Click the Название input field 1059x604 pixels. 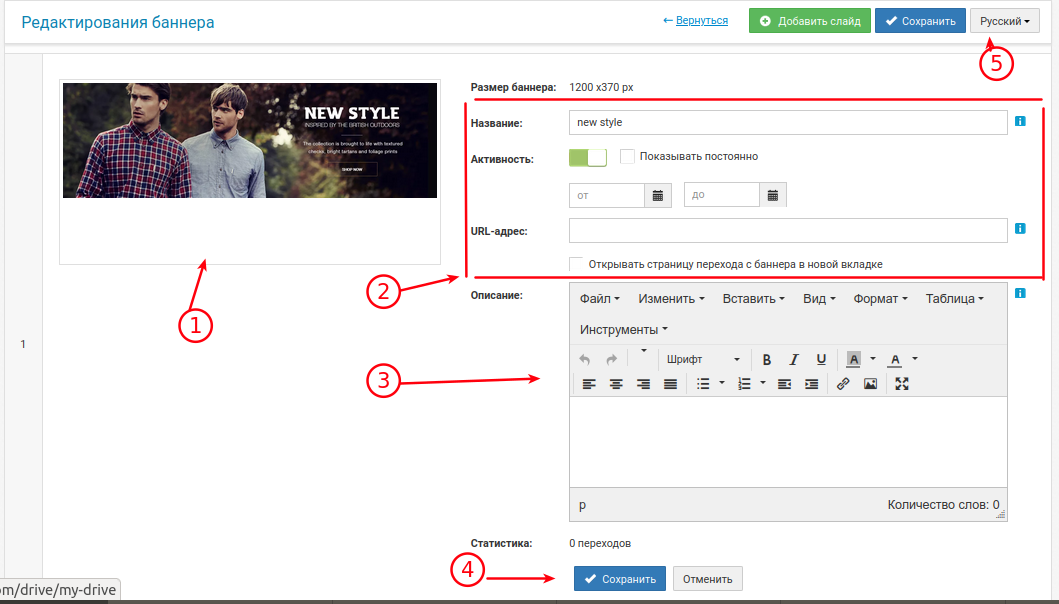coord(788,122)
